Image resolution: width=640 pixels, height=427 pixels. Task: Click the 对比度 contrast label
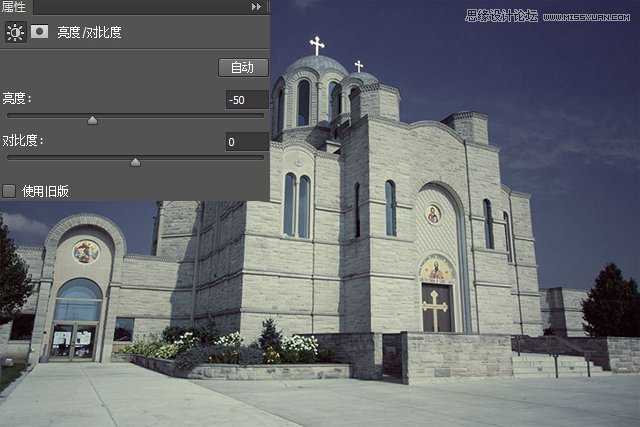pyautogui.click(x=22, y=140)
